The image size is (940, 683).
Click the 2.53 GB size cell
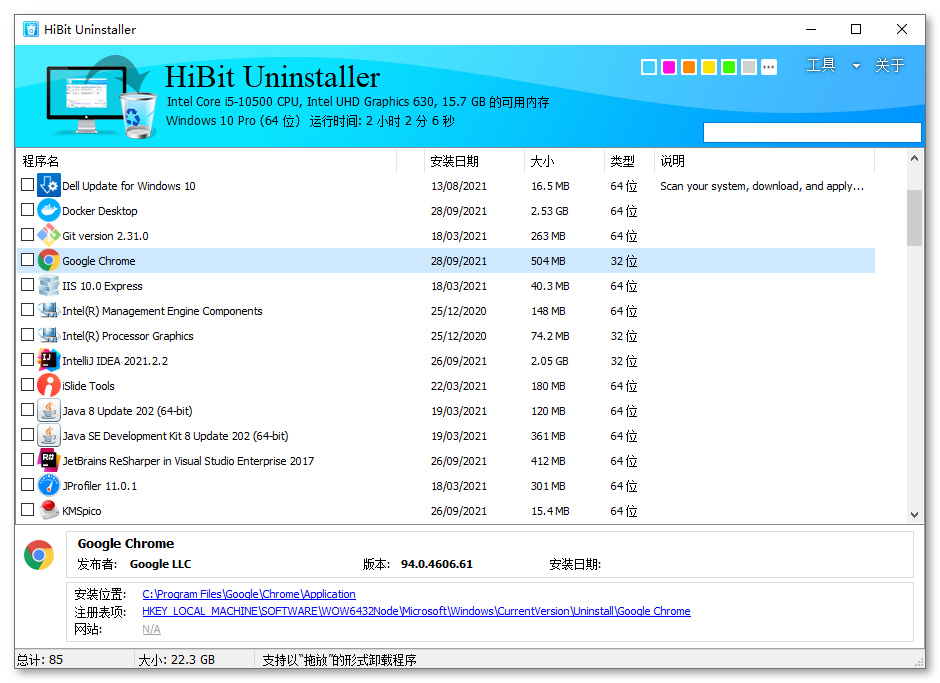(549, 210)
